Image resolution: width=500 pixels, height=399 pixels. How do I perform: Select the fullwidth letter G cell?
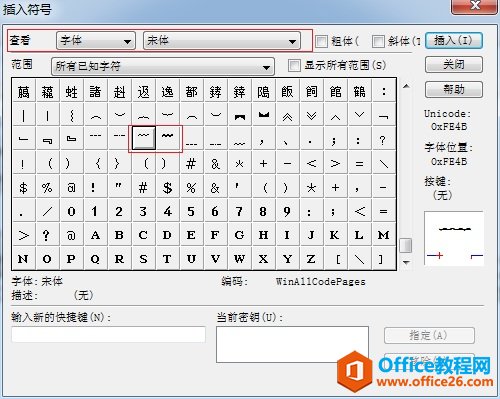[x=240, y=234]
